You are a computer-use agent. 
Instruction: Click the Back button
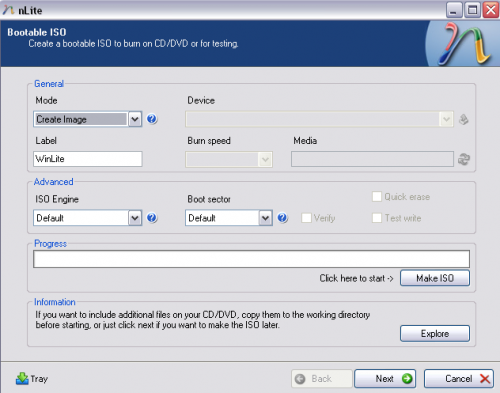322,379
